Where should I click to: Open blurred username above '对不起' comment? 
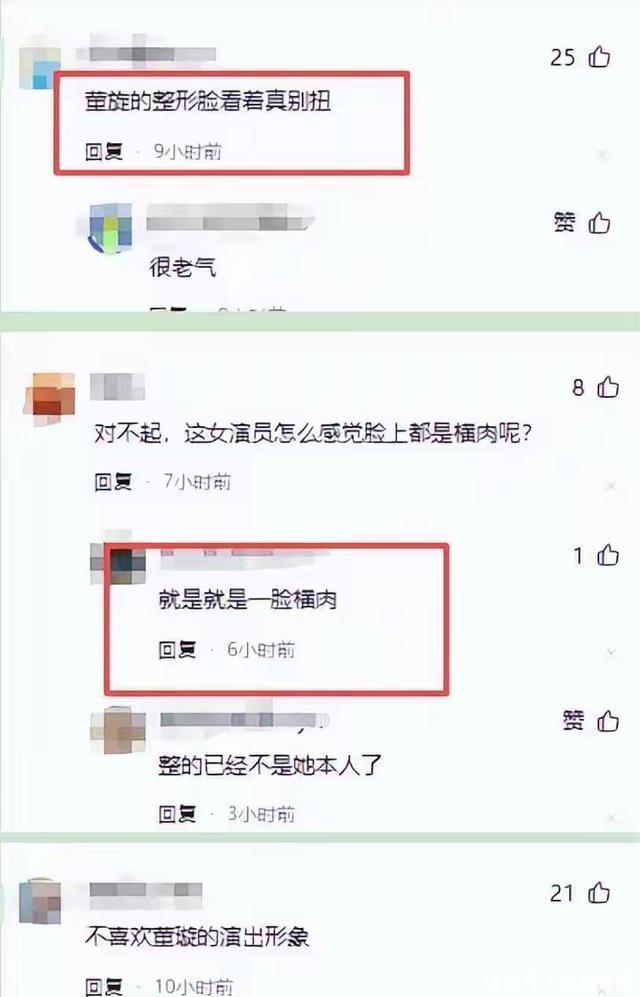[x=118, y=387]
